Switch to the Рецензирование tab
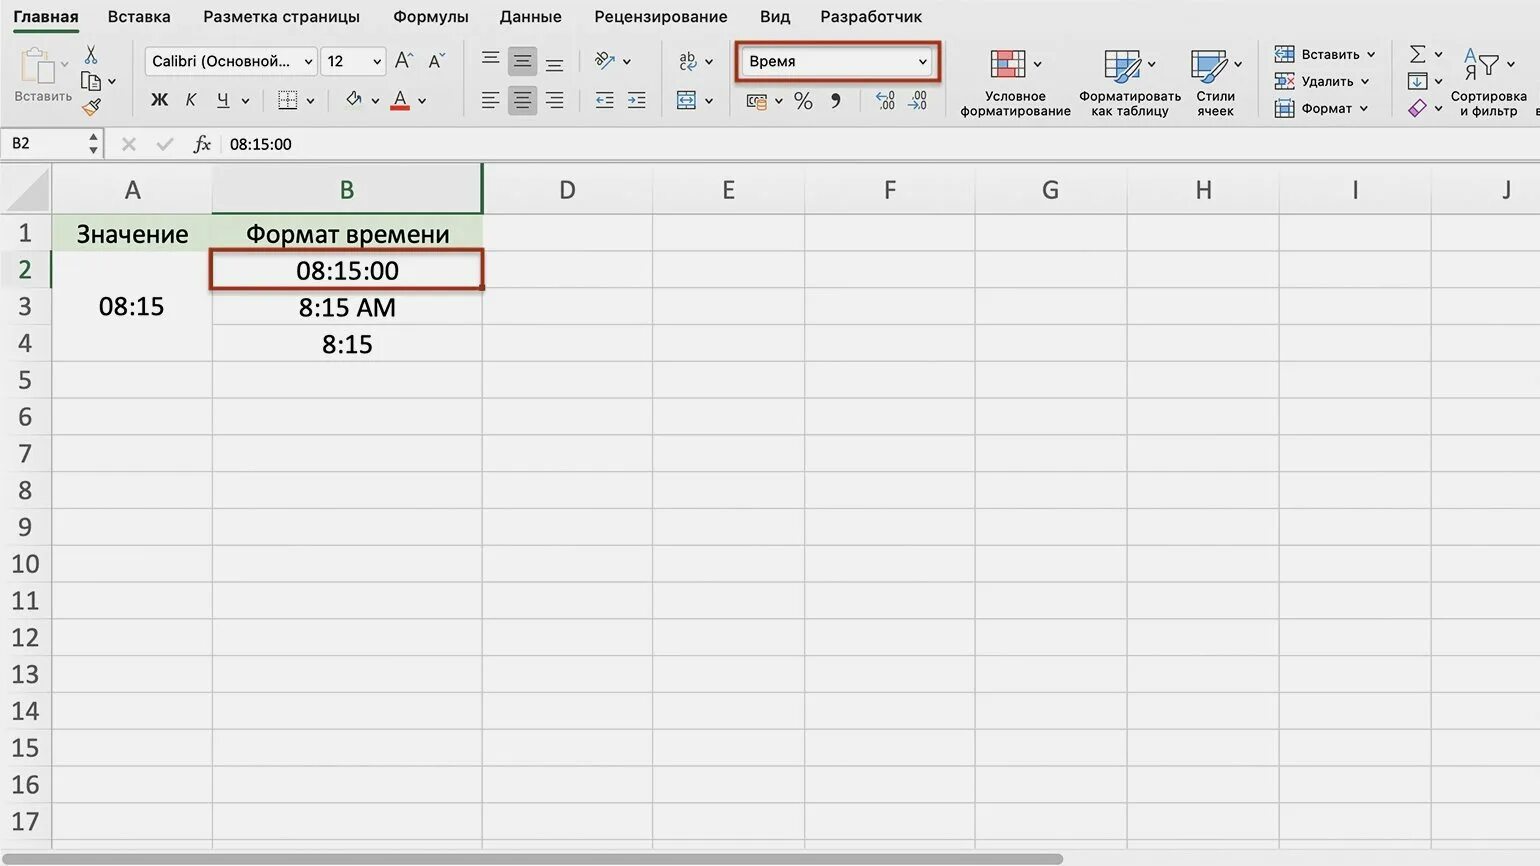The height and width of the screenshot is (866, 1540). point(660,17)
